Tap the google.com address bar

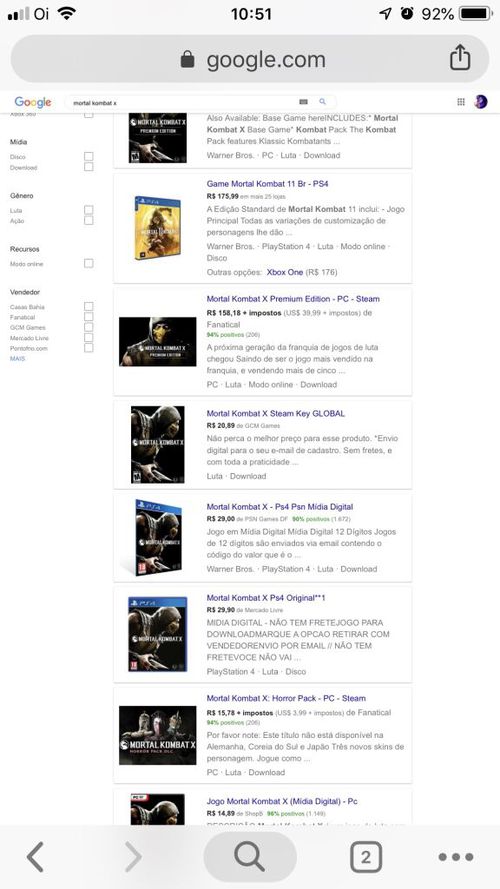[x=249, y=59]
